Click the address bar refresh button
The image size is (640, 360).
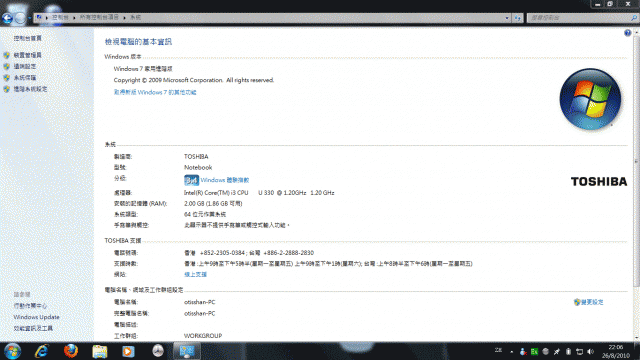517,18
